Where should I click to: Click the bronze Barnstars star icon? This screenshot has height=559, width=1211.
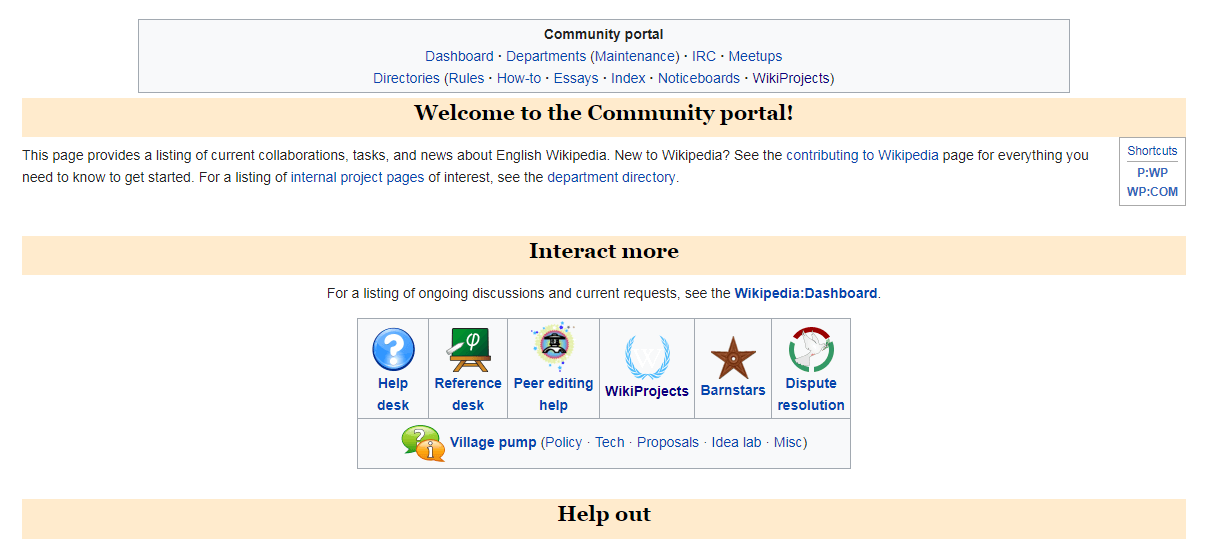733,357
